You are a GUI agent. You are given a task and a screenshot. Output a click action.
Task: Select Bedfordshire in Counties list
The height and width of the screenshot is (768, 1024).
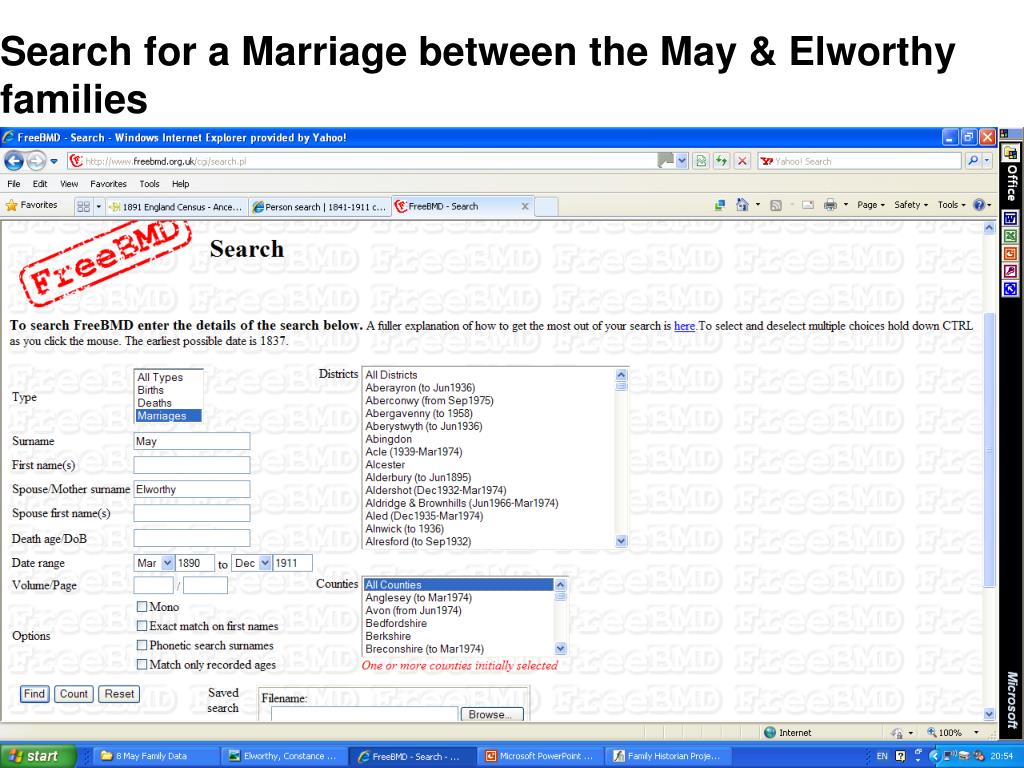(458, 623)
